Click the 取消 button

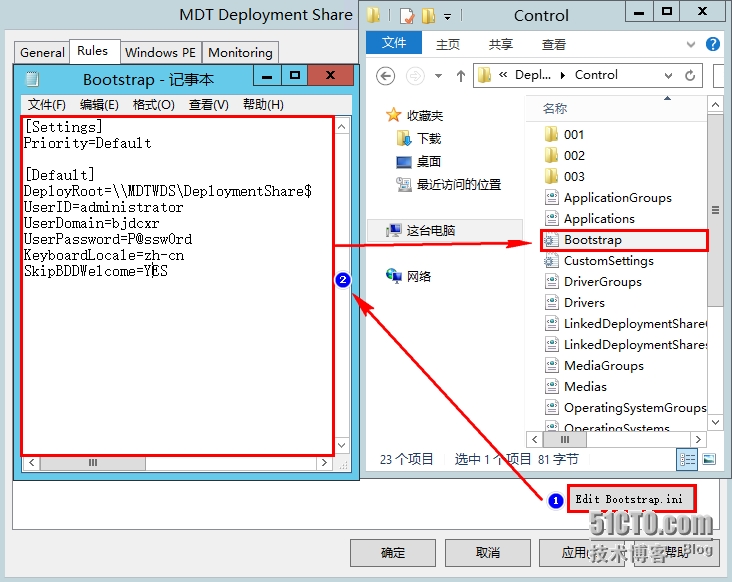[487, 553]
